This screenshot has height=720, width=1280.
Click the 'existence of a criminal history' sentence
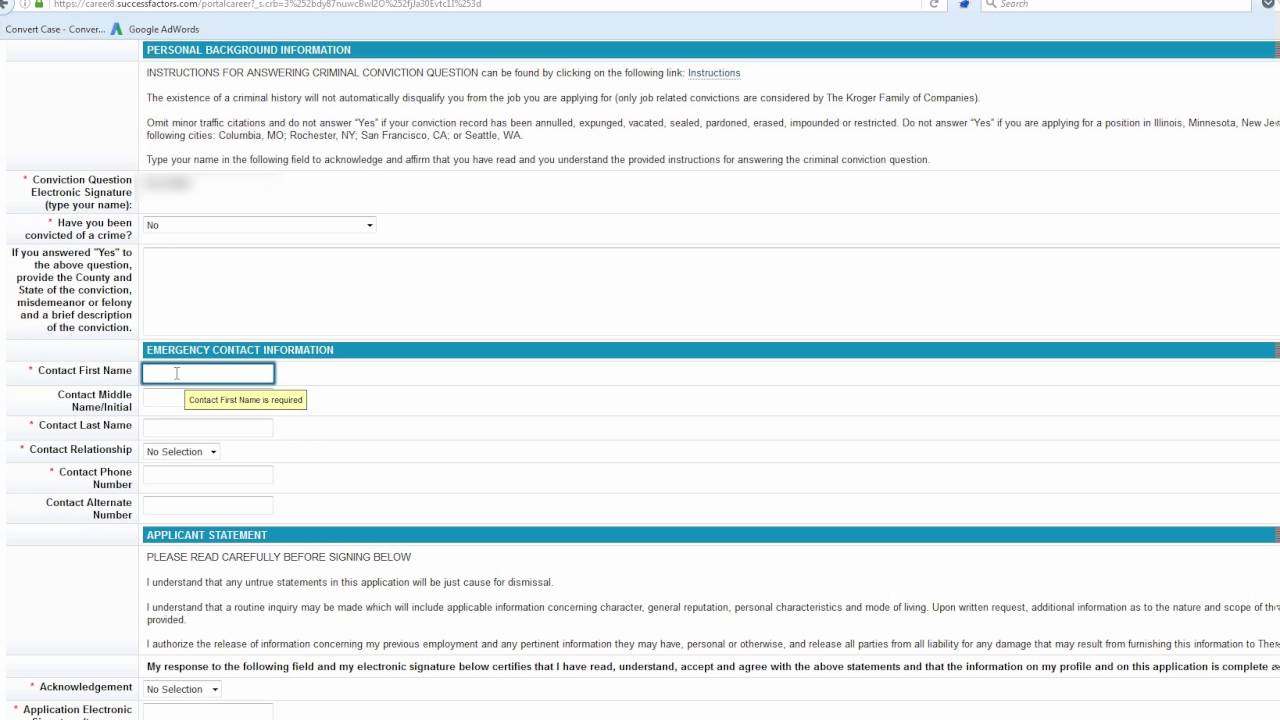pyautogui.click(x=563, y=98)
